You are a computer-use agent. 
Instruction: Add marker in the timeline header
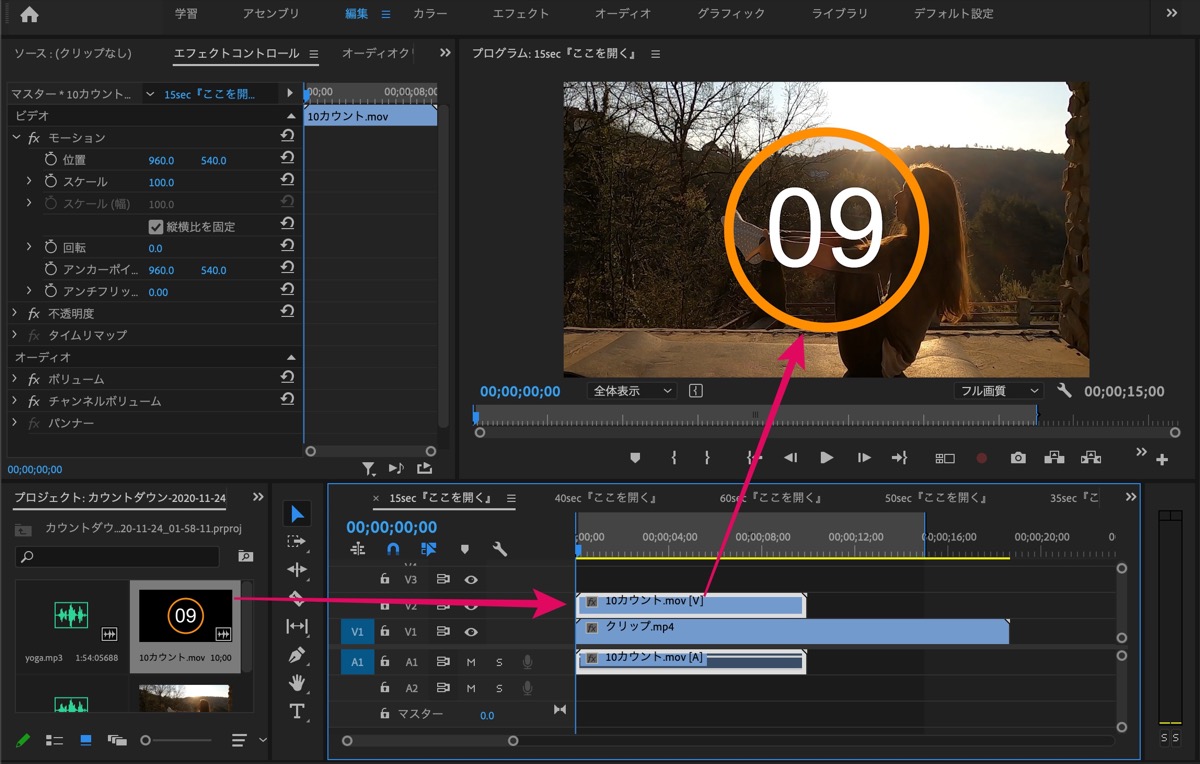464,549
